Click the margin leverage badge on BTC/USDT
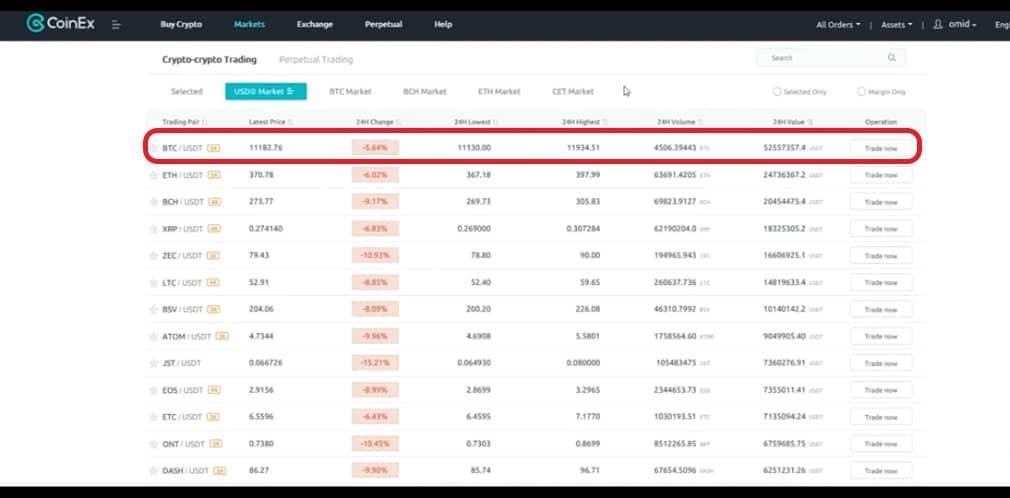The image size is (1010, 498). click(214, 148)
